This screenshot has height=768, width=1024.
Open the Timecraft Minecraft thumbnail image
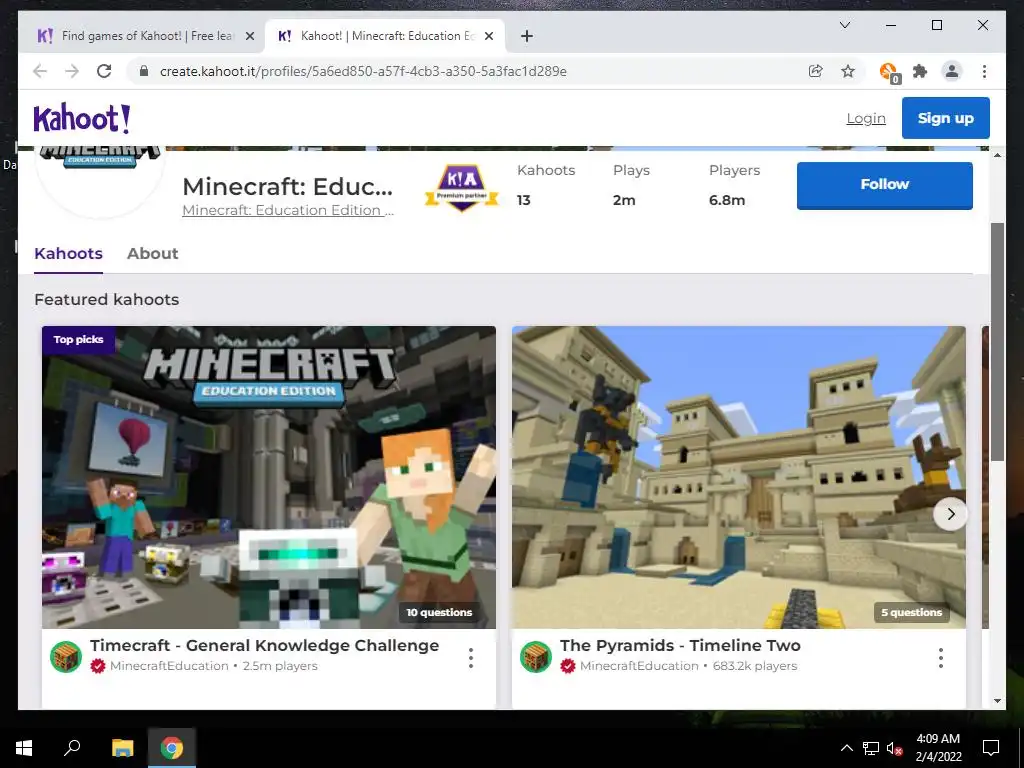pyautogui.click(x=268, y=477)
